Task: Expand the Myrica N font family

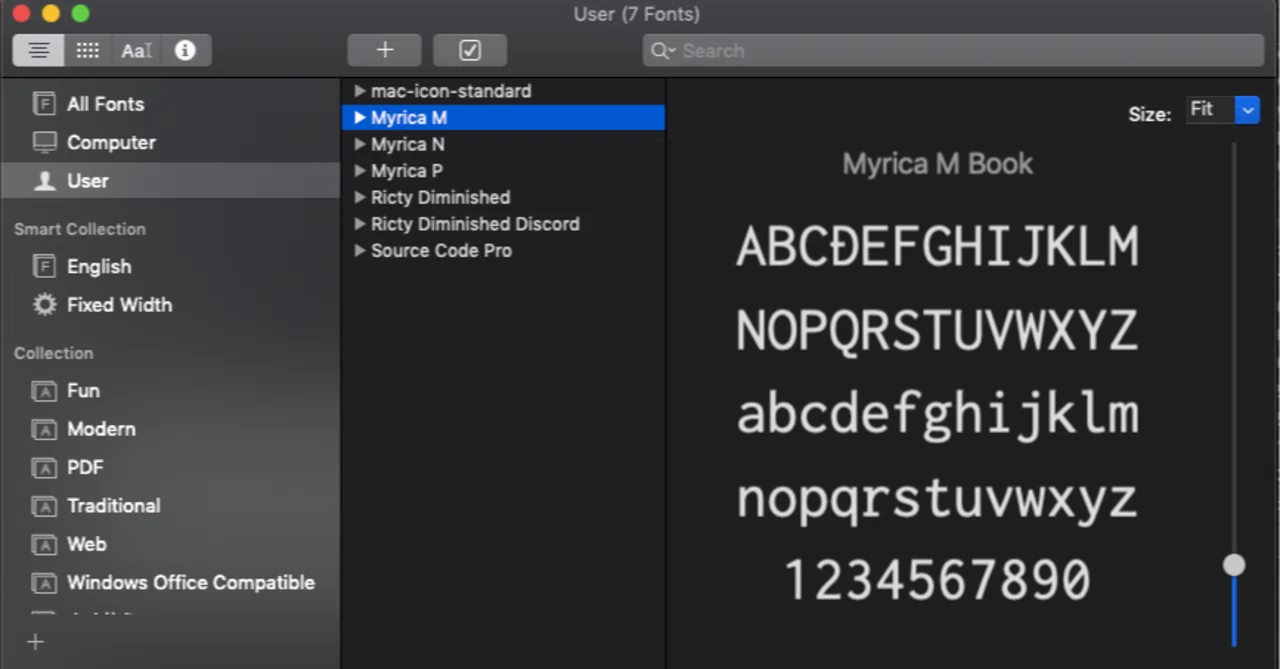Action: coord(360,144)
